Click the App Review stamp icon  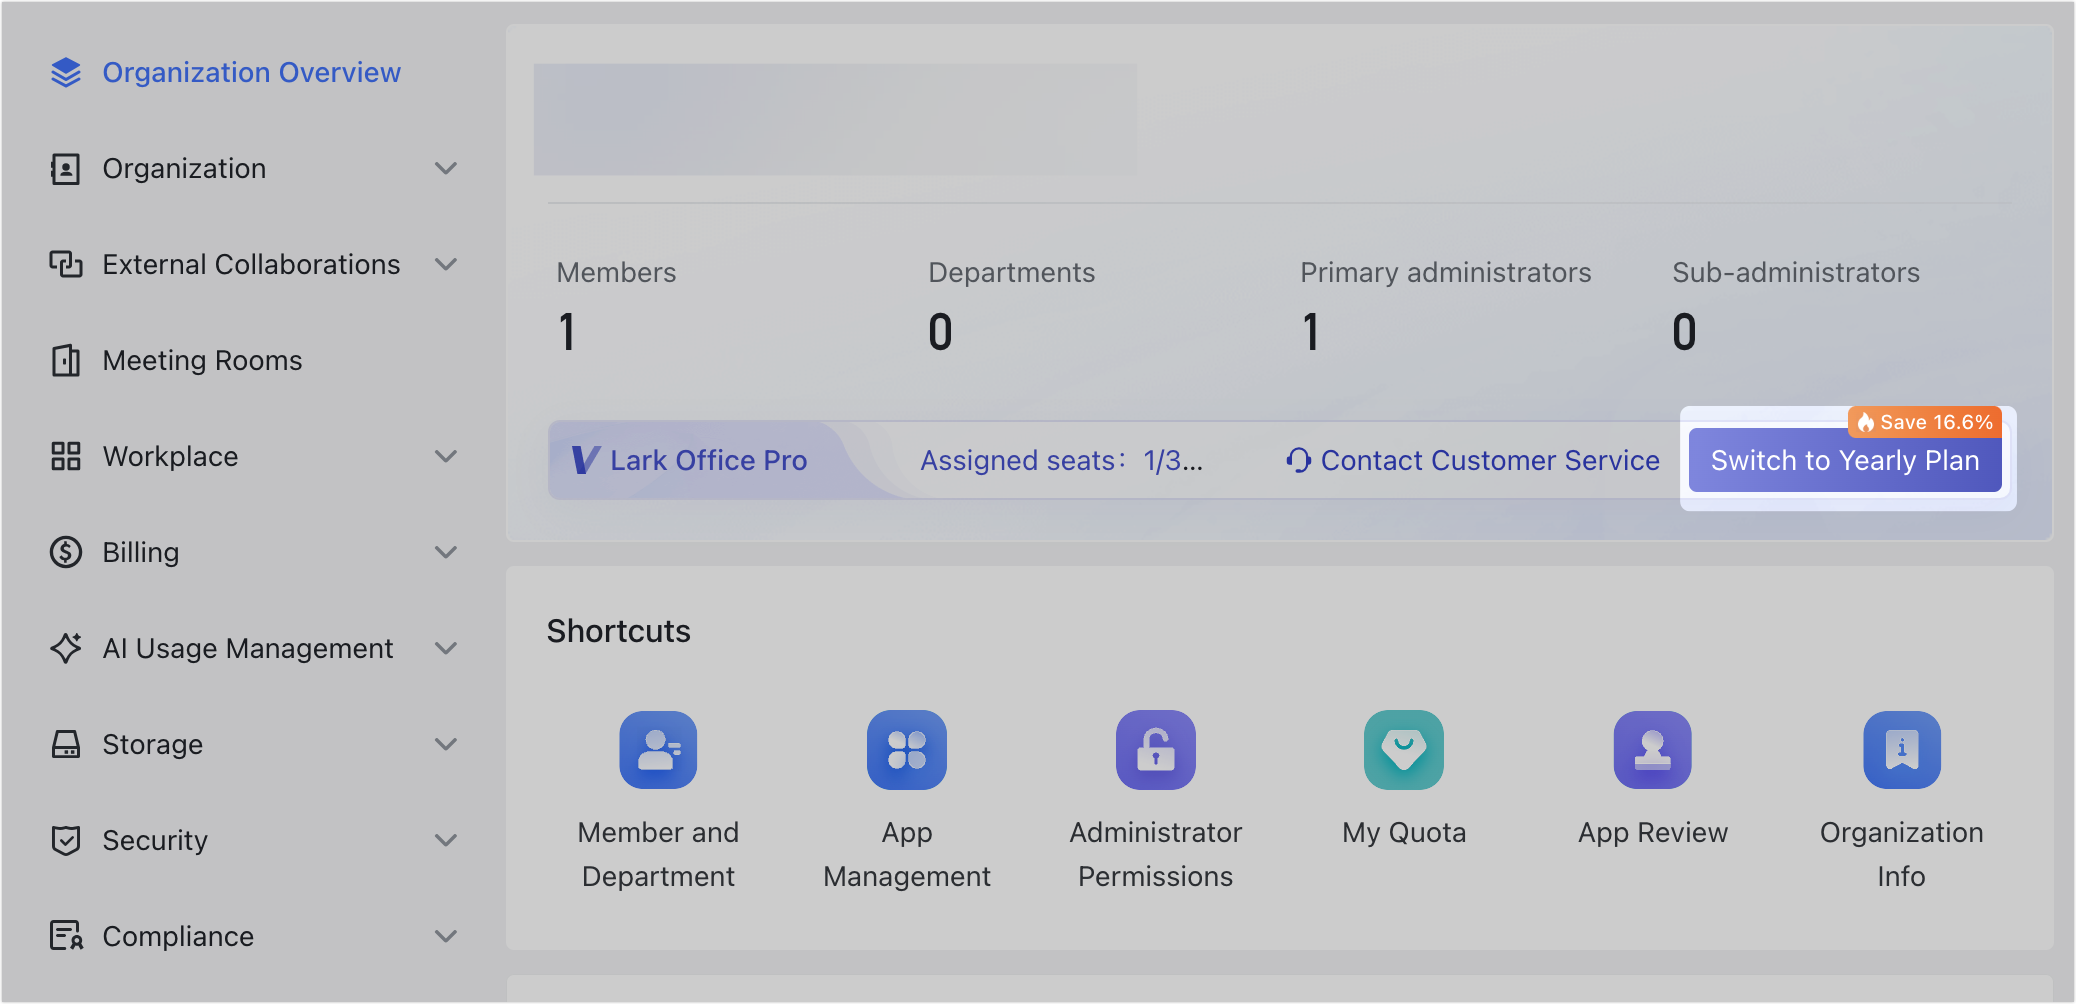[x=1652, y=750]
